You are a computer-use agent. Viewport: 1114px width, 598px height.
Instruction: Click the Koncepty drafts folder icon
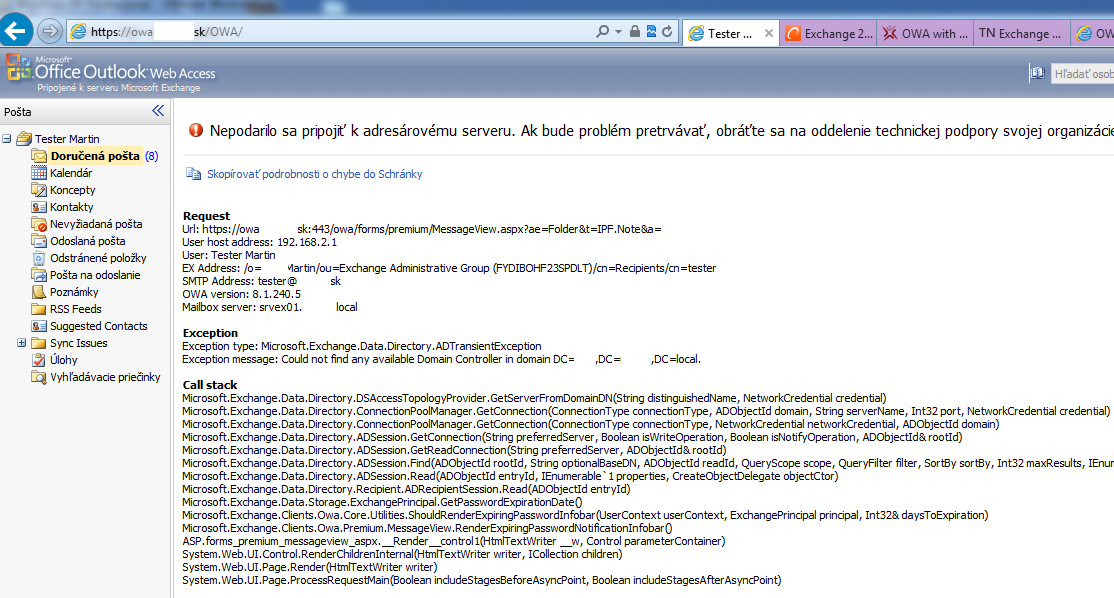[39, 190]
